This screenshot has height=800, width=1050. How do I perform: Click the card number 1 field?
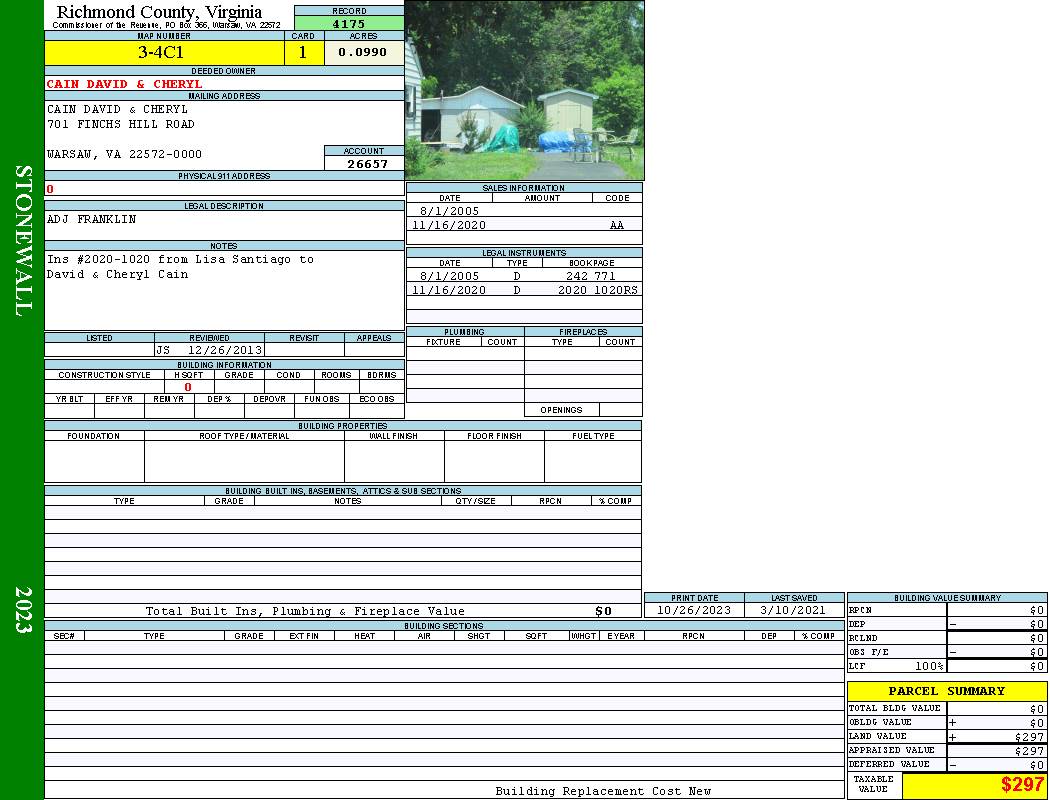click(x=303, y=53)
